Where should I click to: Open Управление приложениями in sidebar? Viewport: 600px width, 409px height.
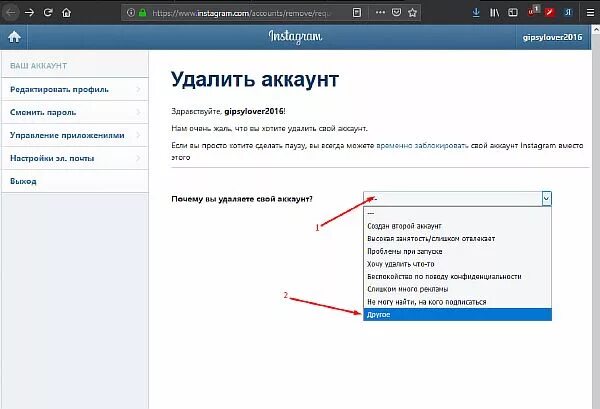(75, 135)
